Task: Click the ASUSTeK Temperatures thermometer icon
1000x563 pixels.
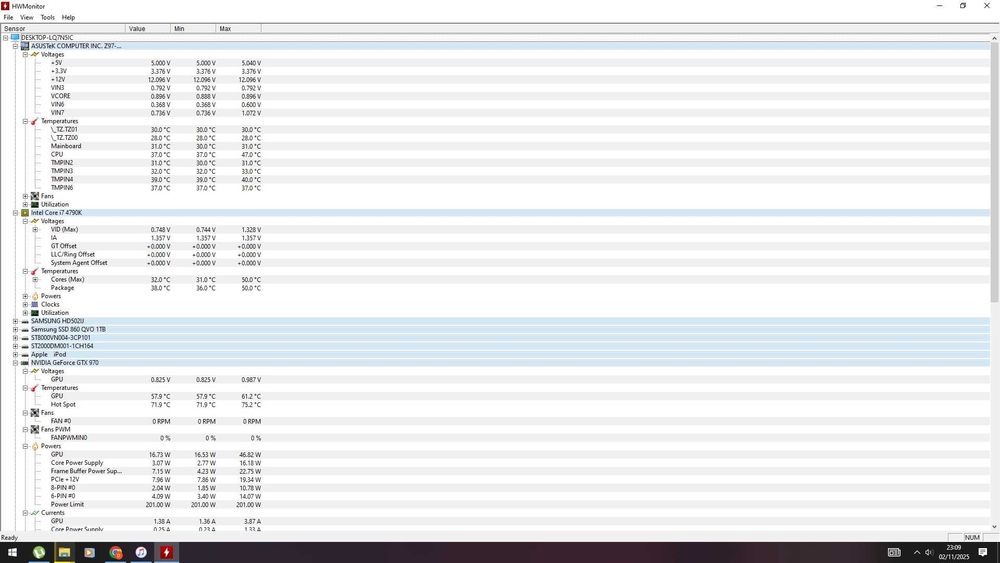Action: [x=35, y=121]
